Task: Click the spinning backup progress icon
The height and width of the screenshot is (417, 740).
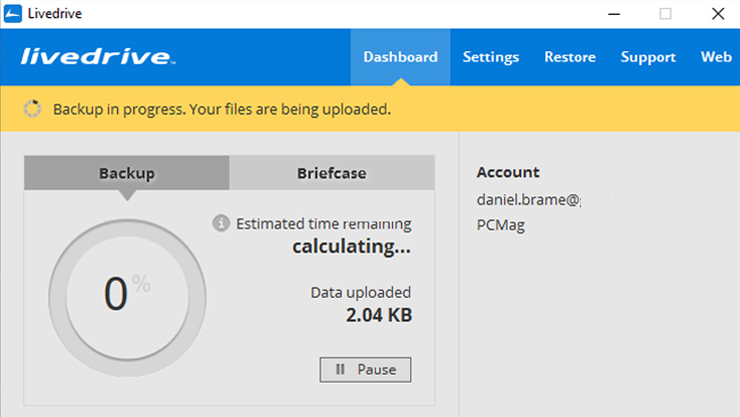Action: [x=33, y=109]
